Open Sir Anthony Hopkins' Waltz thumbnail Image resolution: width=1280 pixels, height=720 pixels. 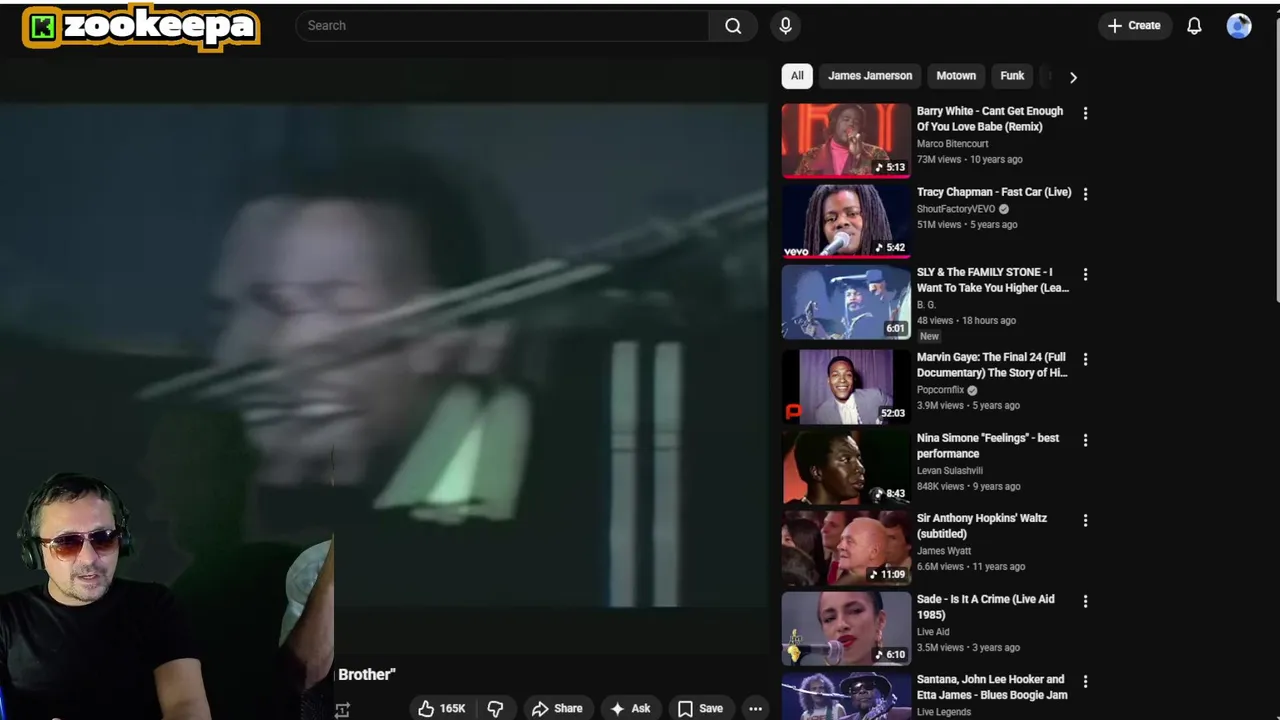click(846, 547)
